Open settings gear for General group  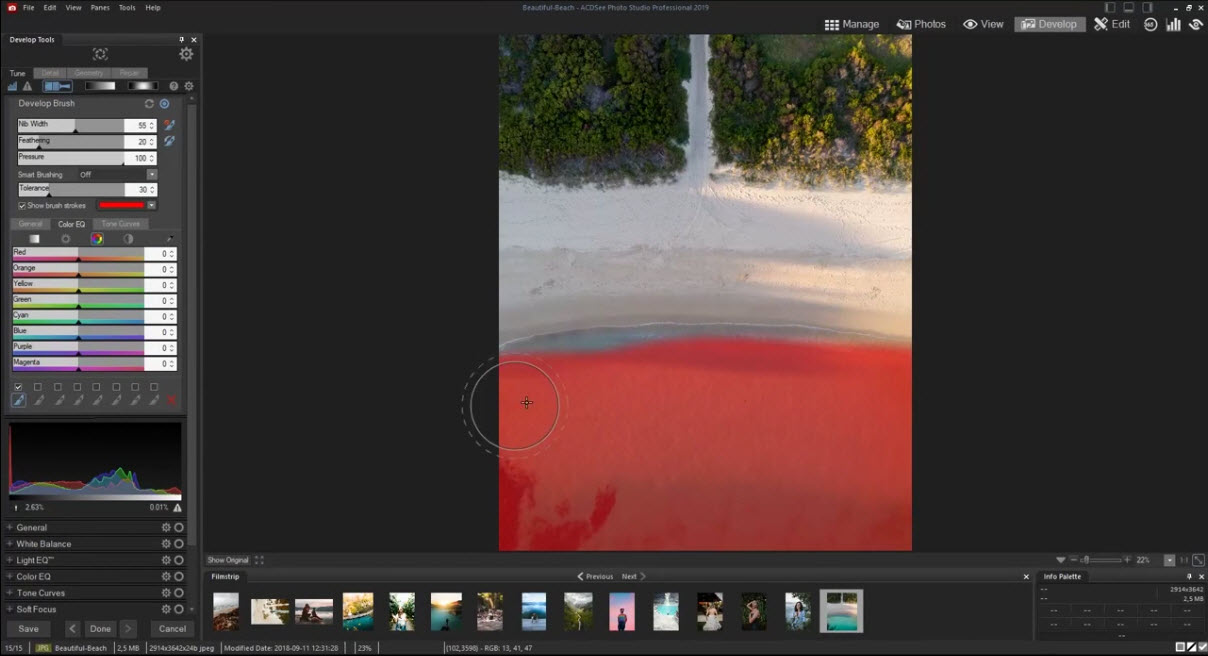[167, 528]
